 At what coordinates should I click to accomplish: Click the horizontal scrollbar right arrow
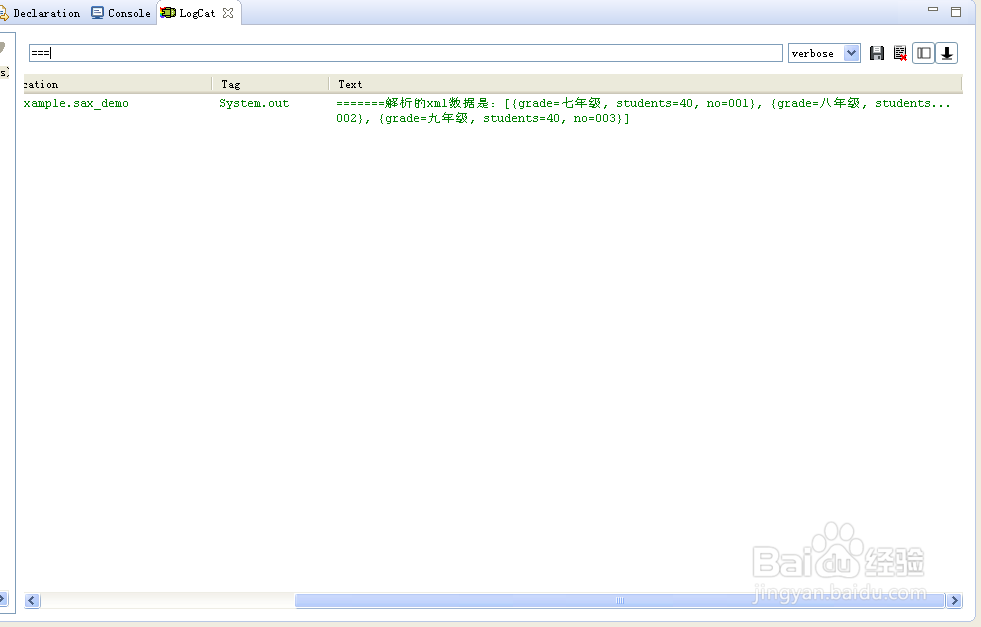click(x=954, y=601)
